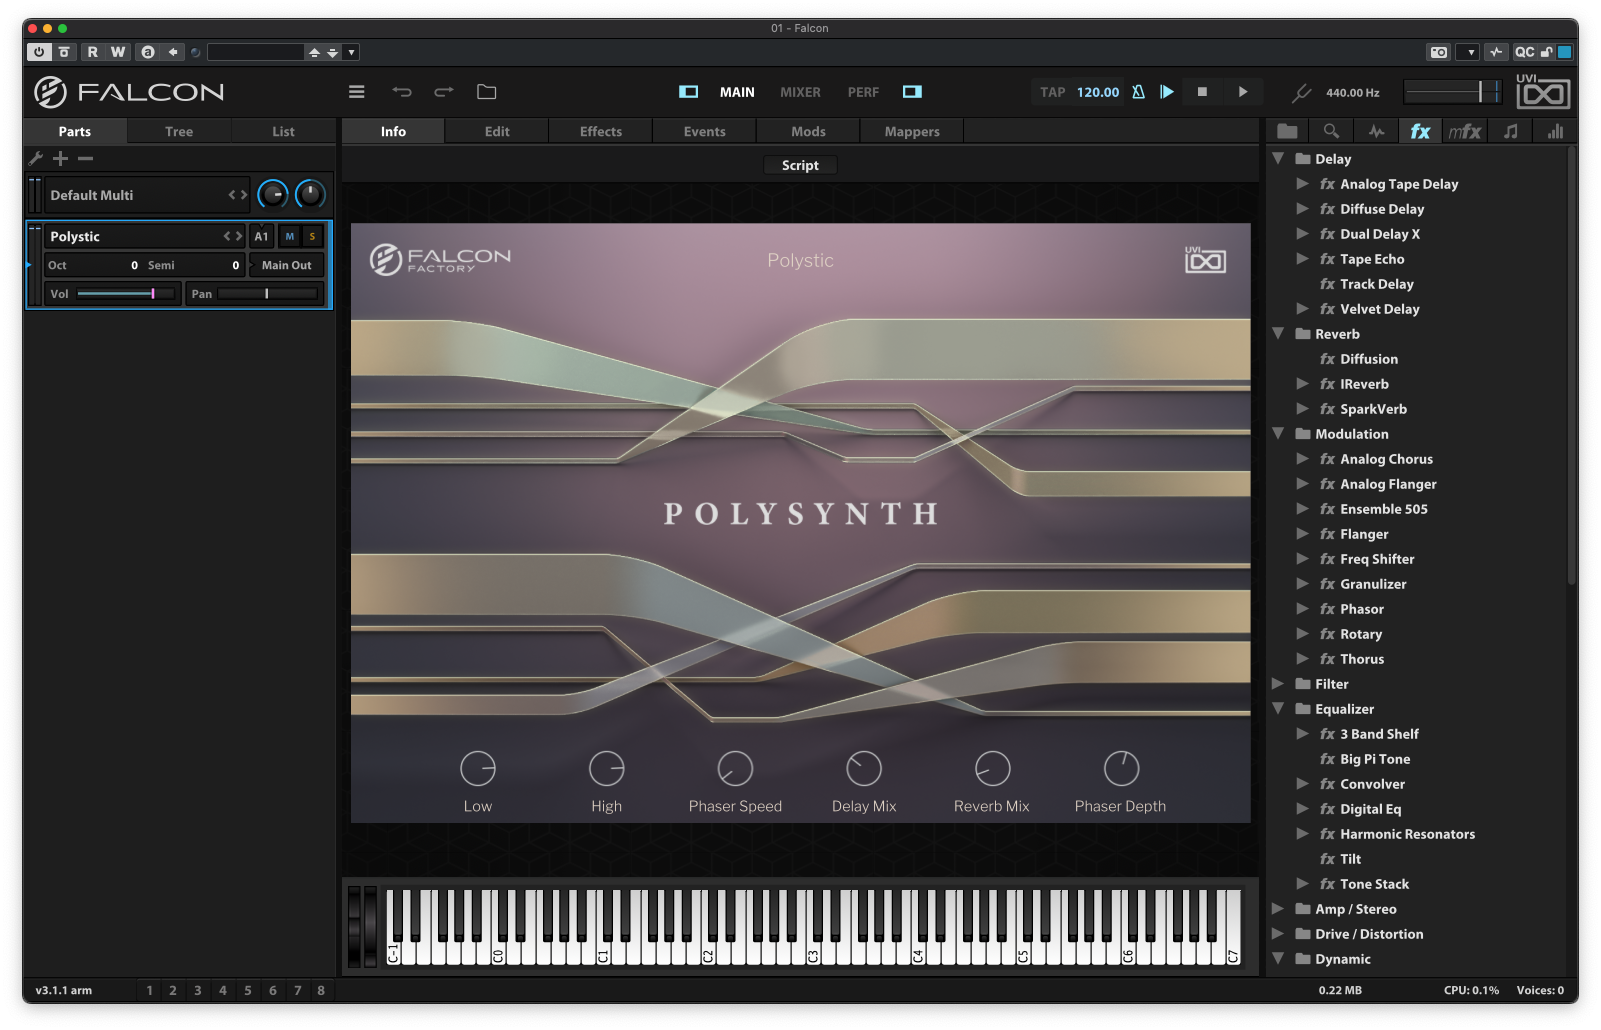This screenshot has height=1030, width=1601.
Task: Toggle the host plugin power bypass button
Action: click(x=38, y=52)
